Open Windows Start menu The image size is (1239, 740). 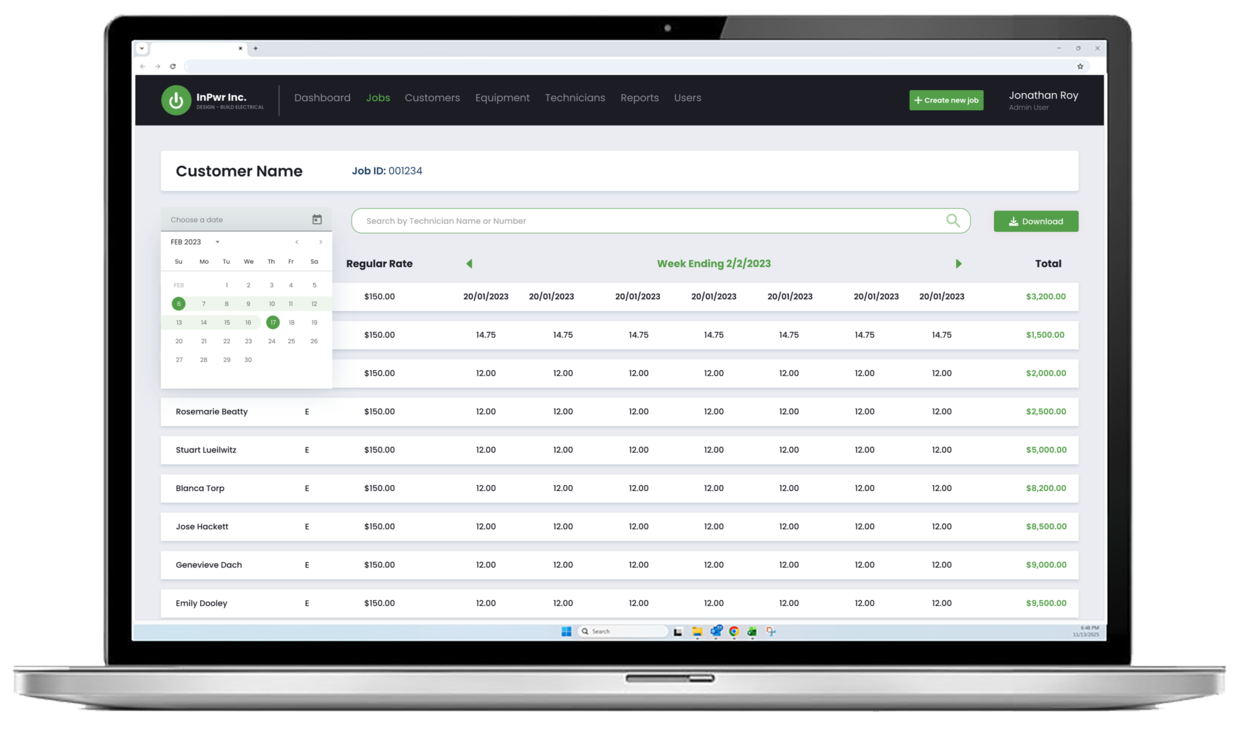click(x=566, y=632)
